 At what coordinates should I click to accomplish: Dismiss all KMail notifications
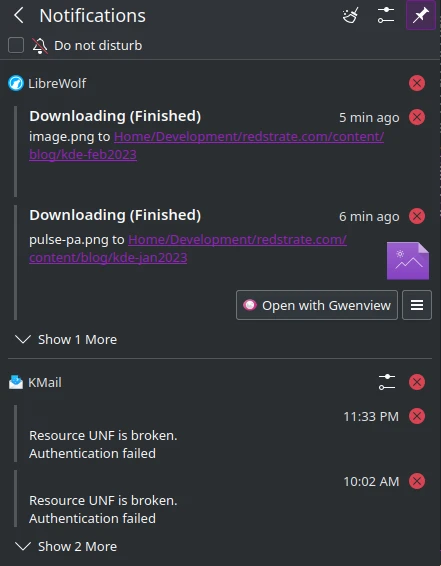pos(417,382)
